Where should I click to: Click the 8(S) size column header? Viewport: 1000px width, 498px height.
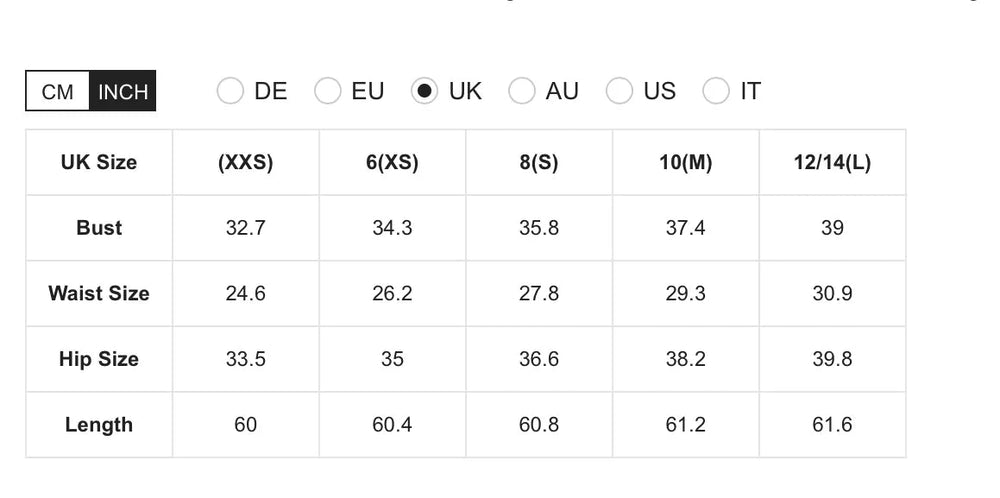coord(539,162)
